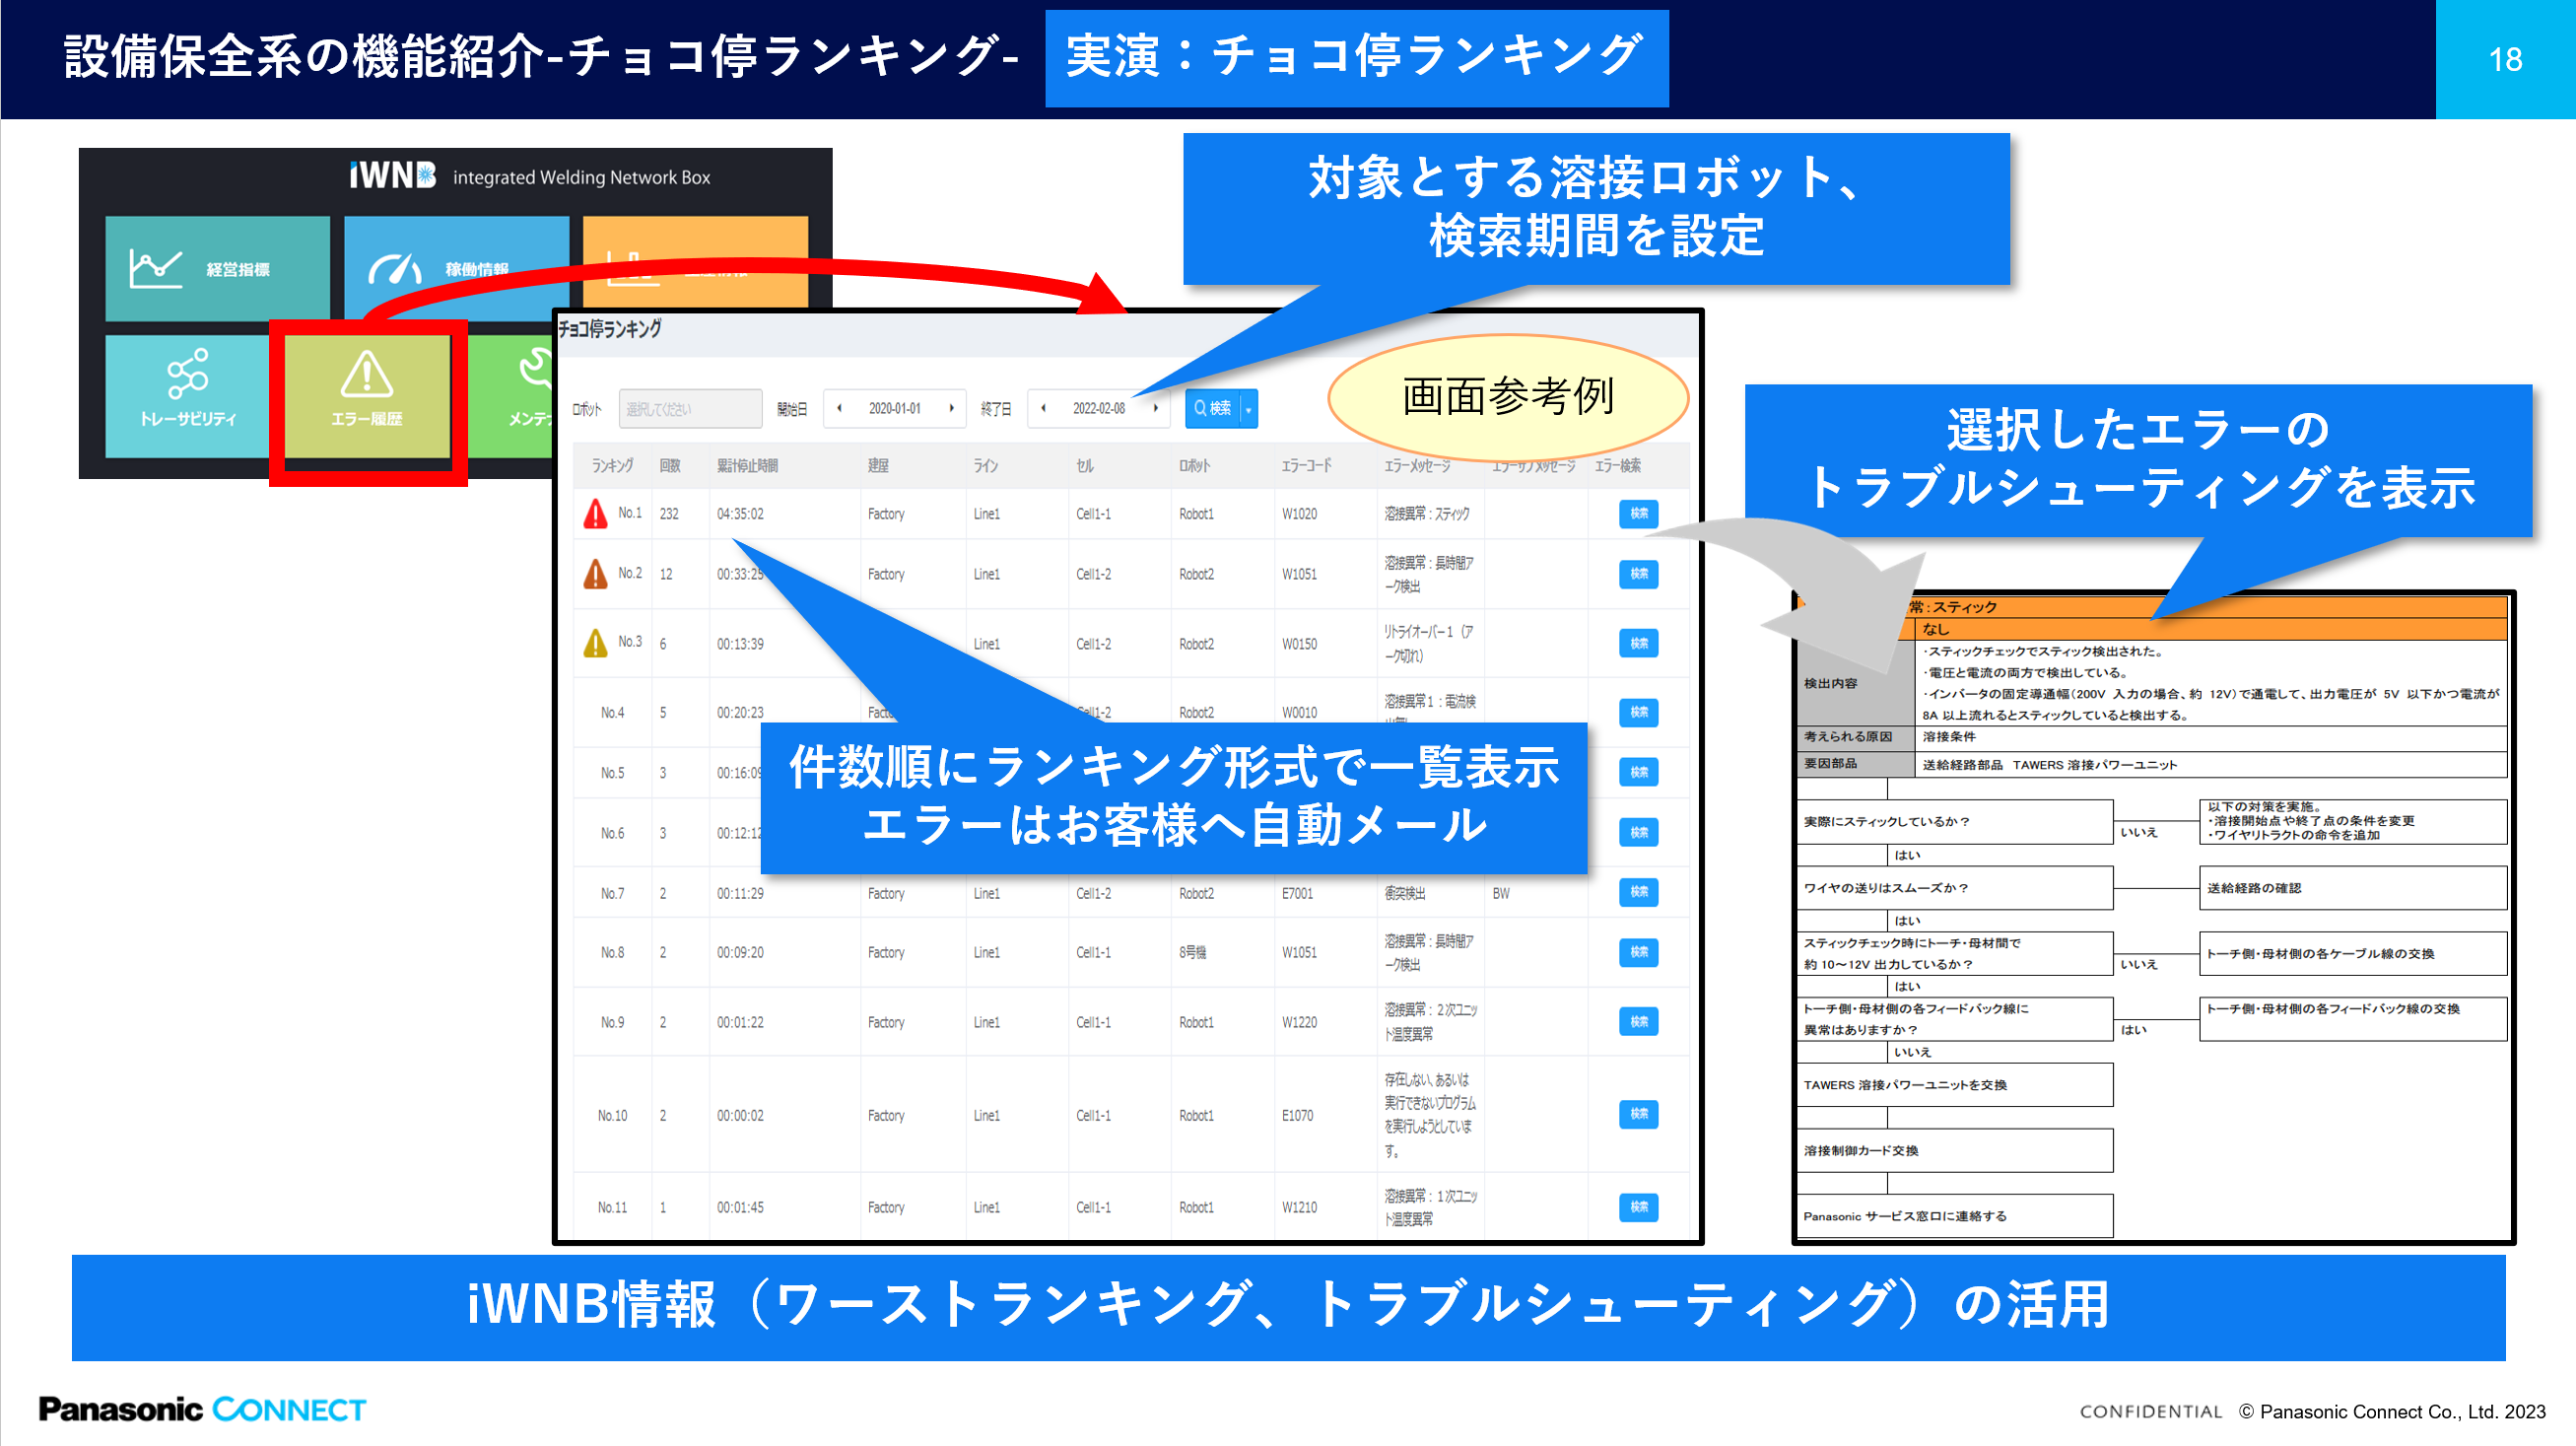Click yellow warning icon for No.3
Image resolution: width=2576 pixels, height=1446 pixels.
[595, 643]
